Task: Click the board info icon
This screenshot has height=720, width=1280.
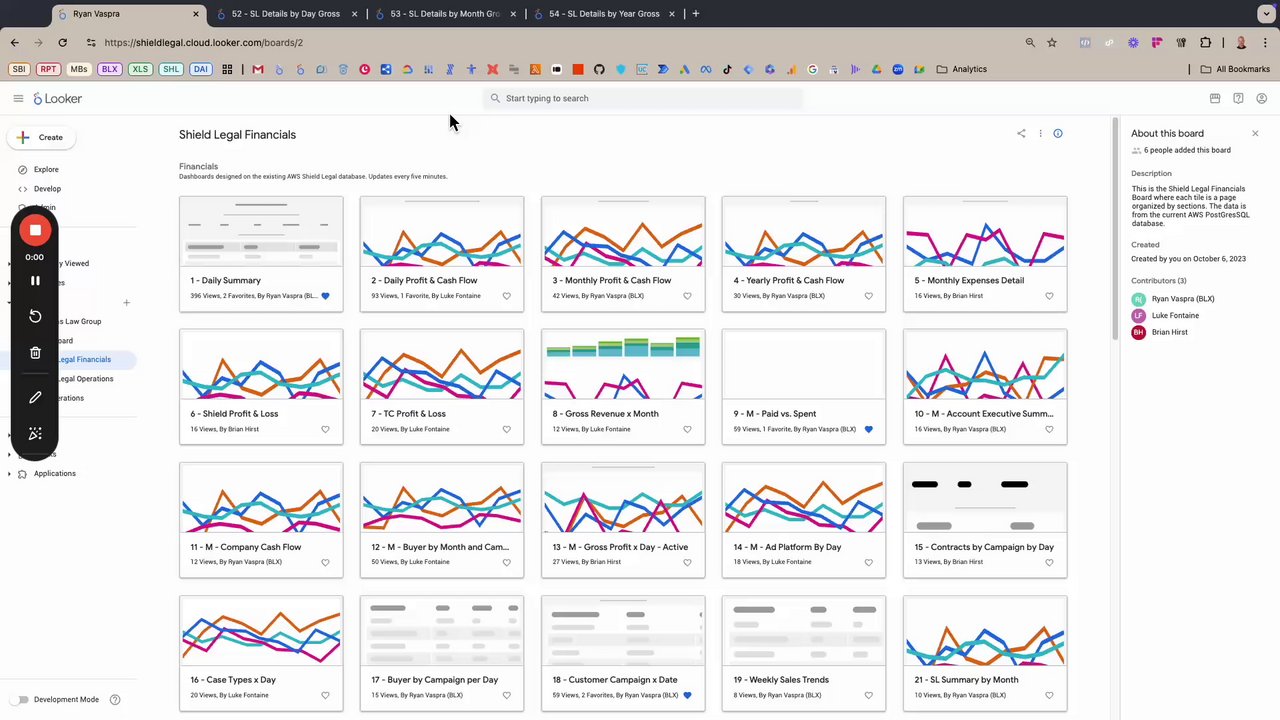Action: click(1058, 133)
